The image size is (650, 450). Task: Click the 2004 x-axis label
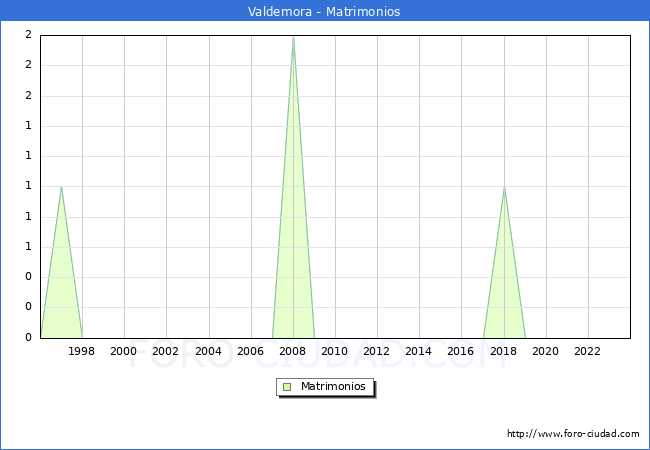click(x=208, y=351)
